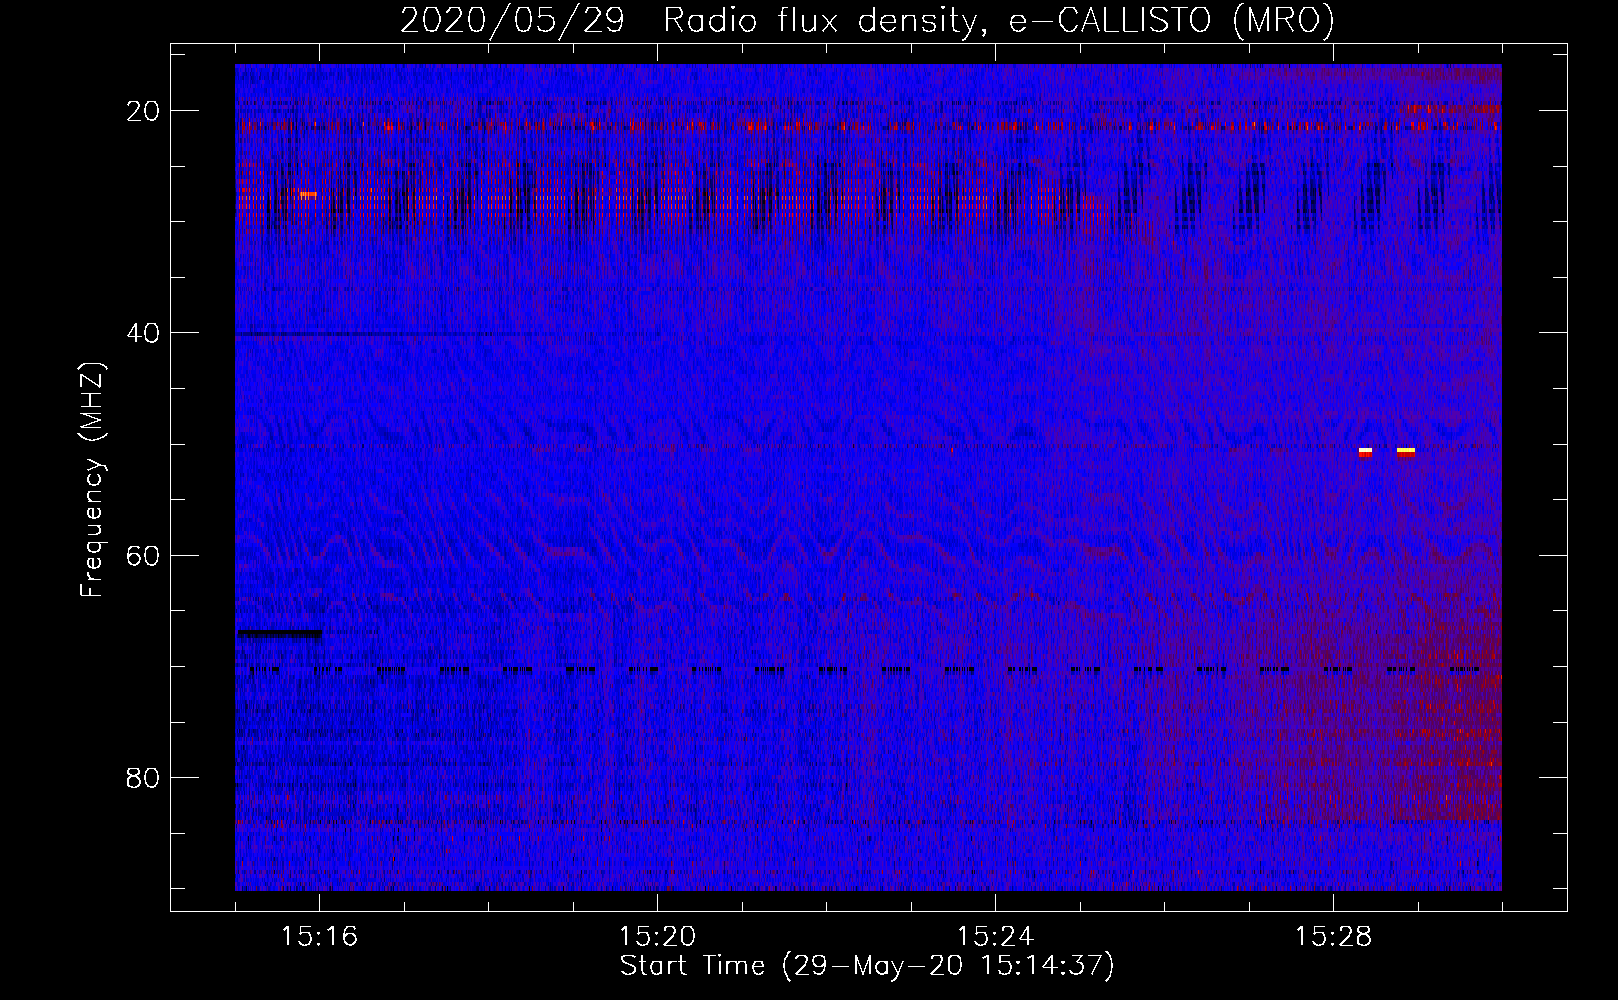Click the "Start Time (29-May-20 15:14:37)" label

tap(867, 966)
